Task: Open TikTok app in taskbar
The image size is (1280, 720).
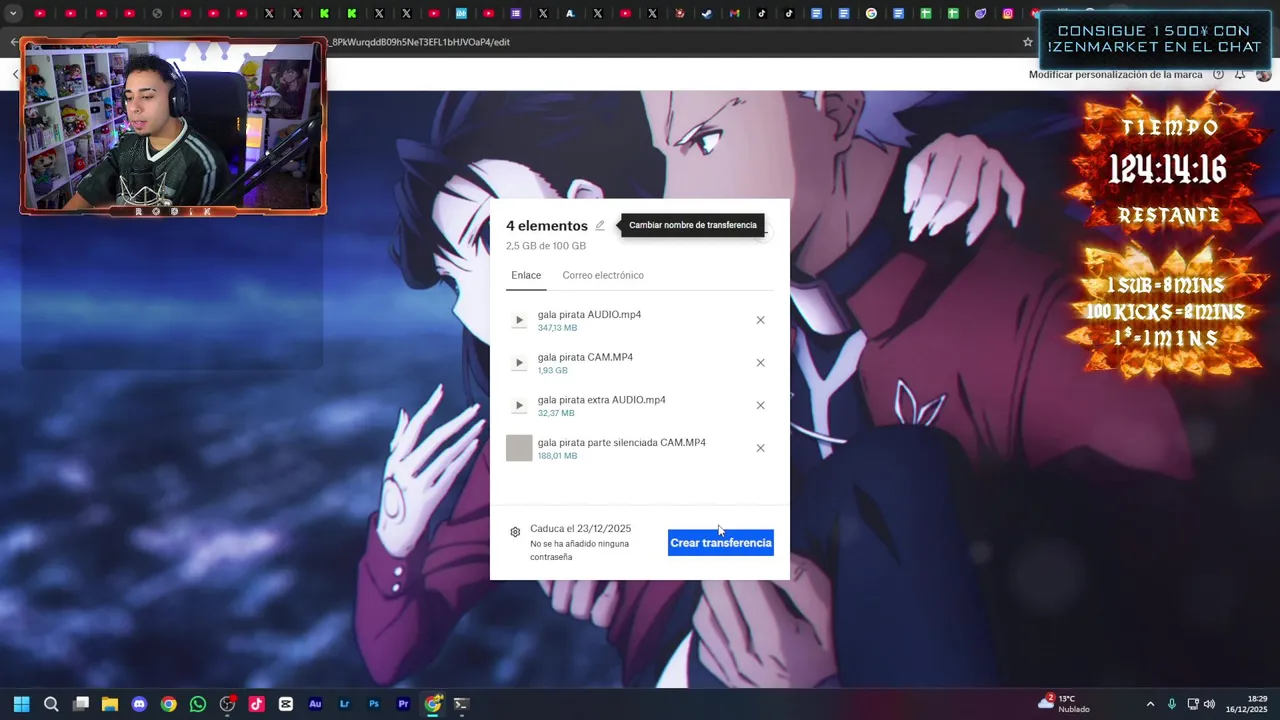Action: 256,704
